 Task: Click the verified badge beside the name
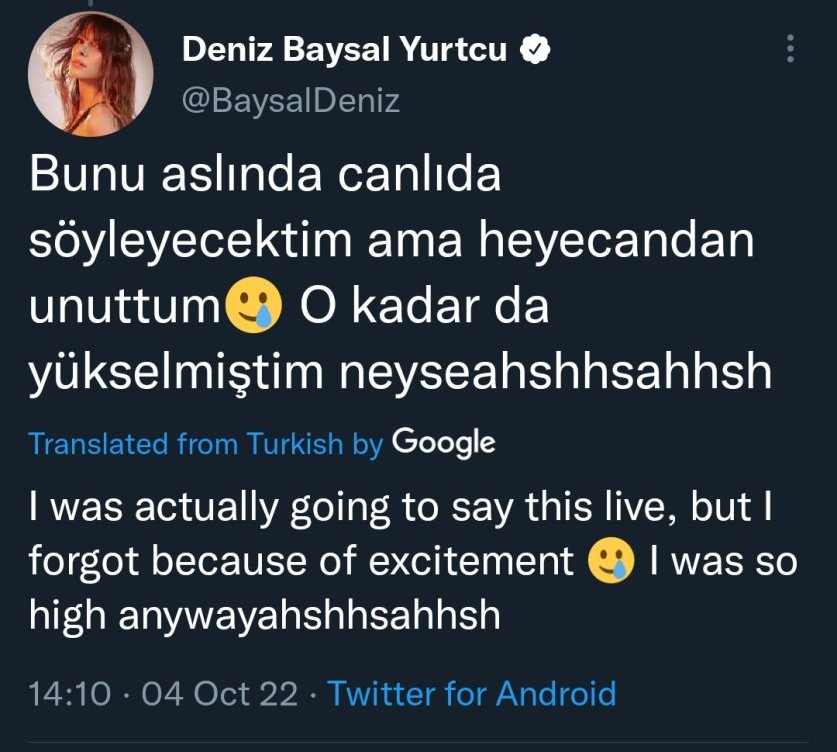click(537, 50)
